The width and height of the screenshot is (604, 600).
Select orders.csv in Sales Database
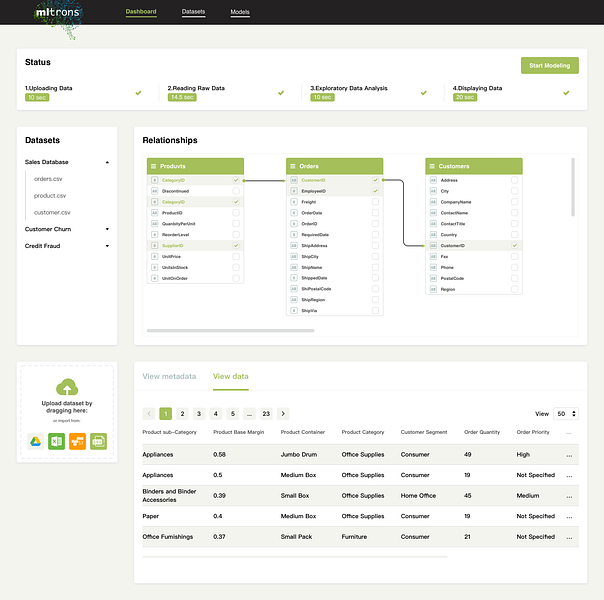tap(48, 179)
